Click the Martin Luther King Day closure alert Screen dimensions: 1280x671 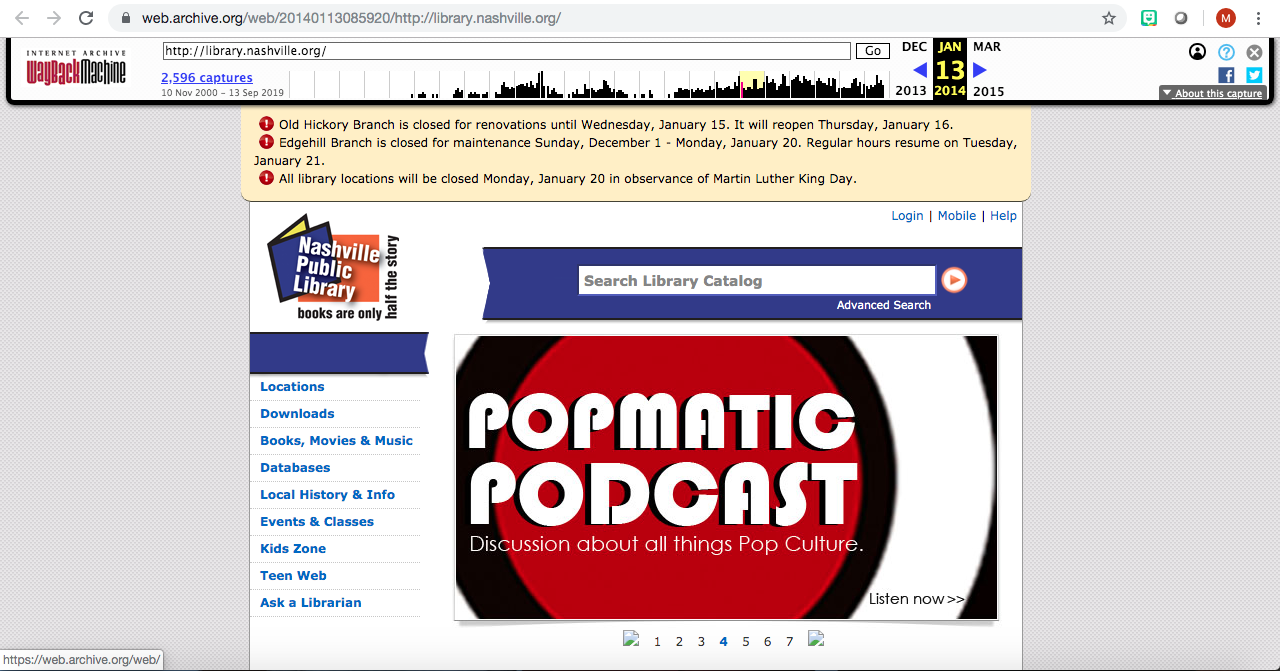[568, 179]
